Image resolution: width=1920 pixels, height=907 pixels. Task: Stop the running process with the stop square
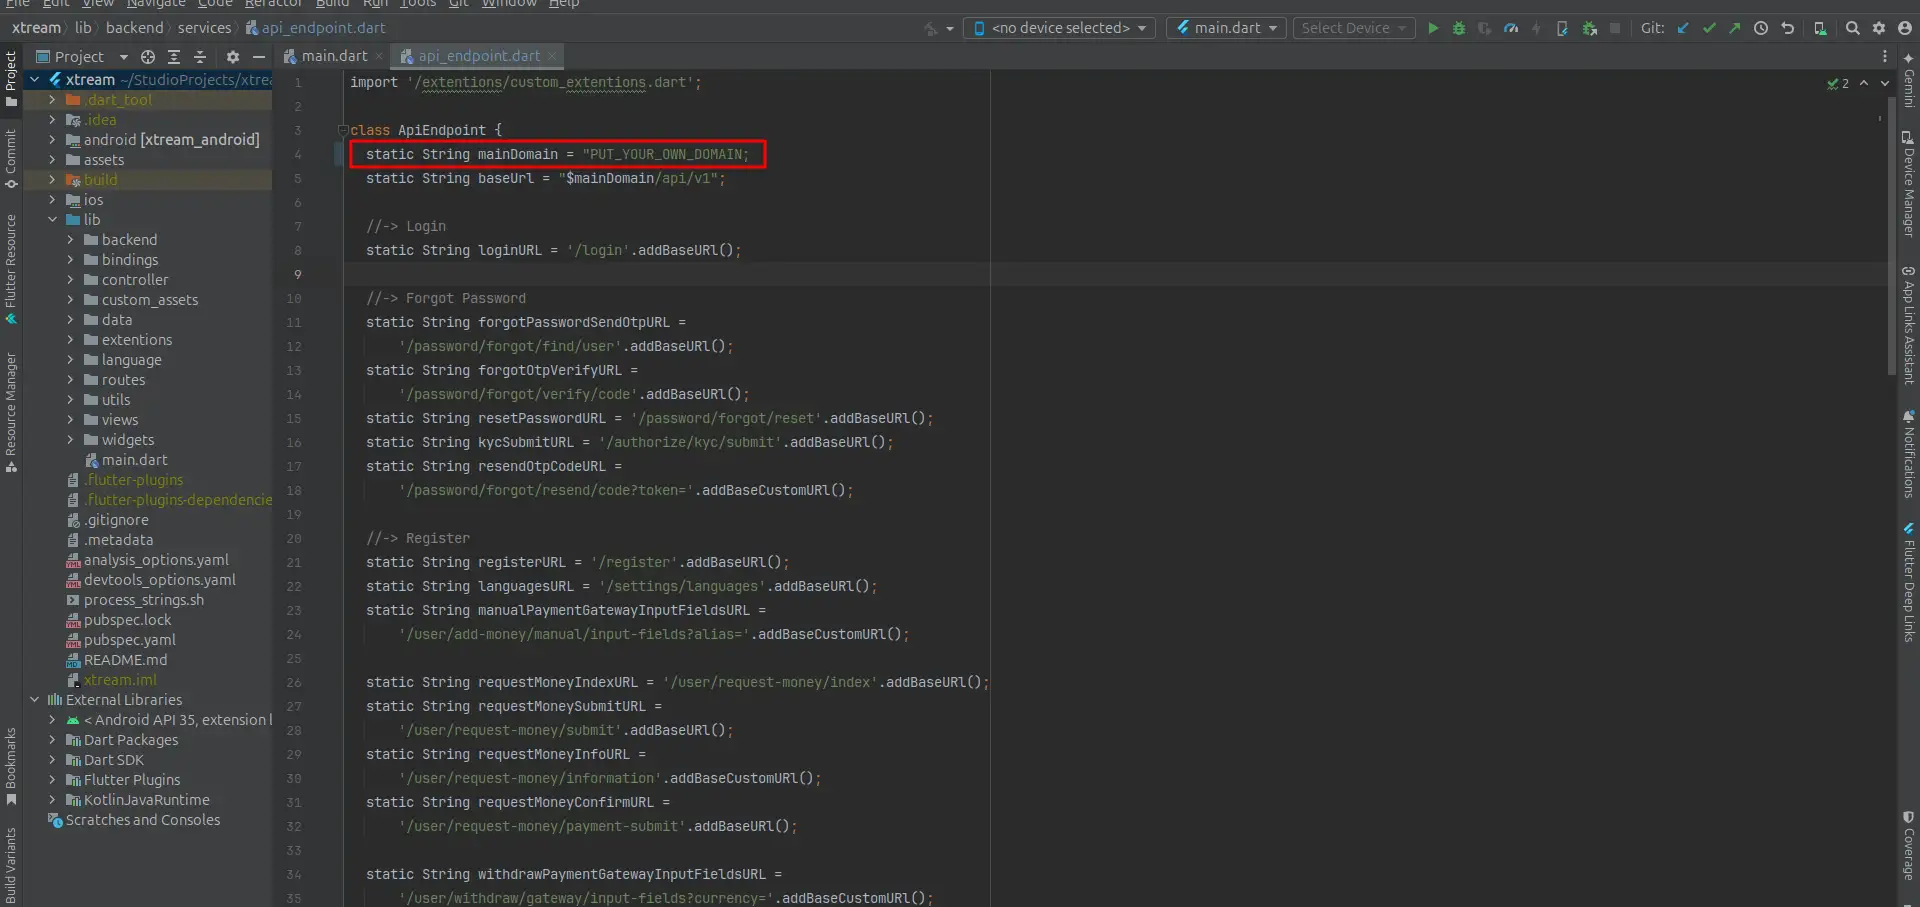coord(1615,28)
